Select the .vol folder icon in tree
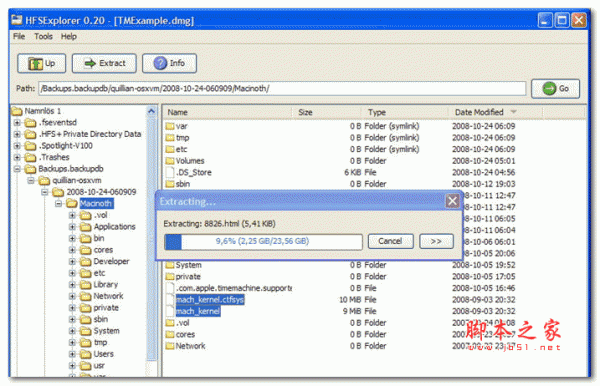600x386 pixels. click(85, 215)
